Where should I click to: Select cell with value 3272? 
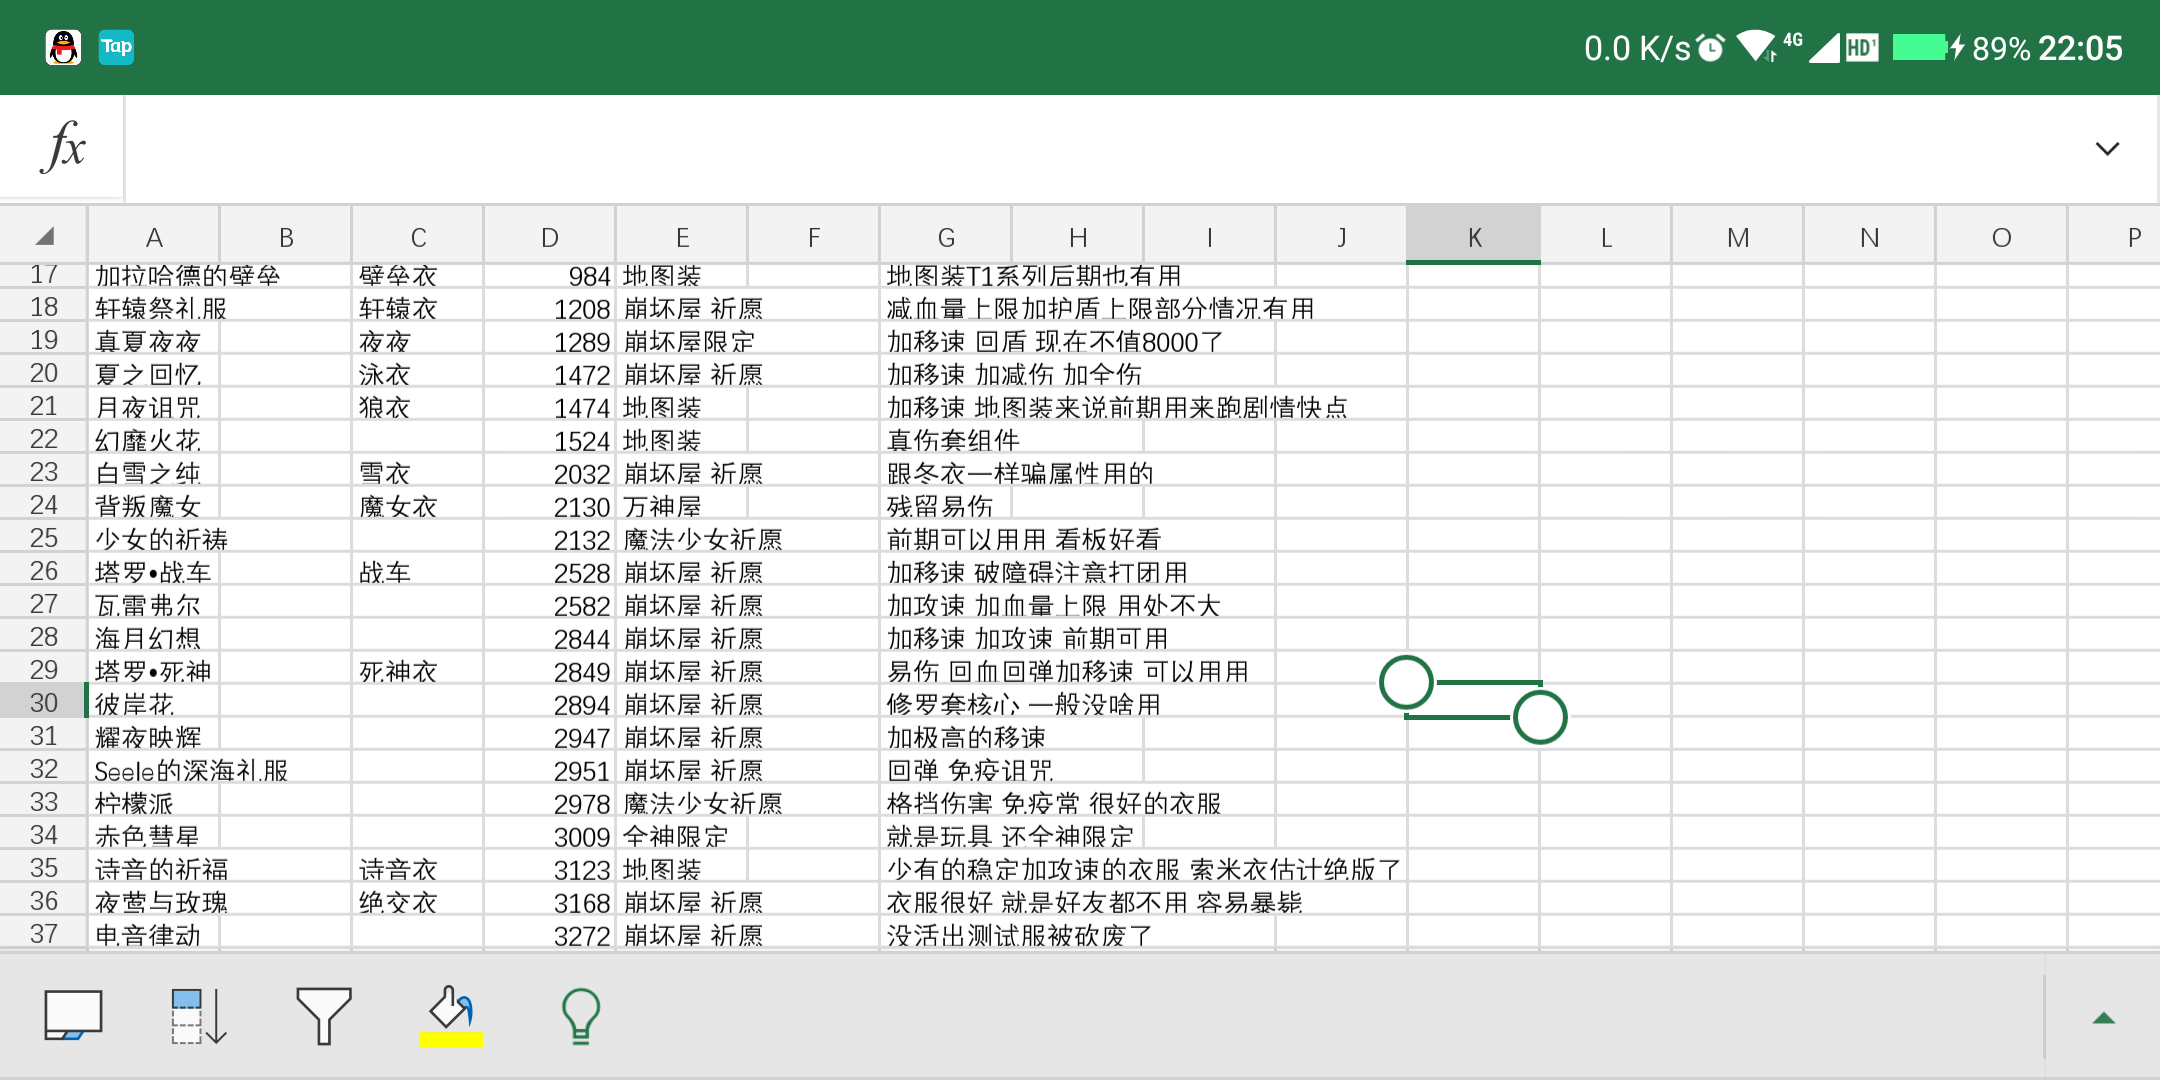pos(550,935)
